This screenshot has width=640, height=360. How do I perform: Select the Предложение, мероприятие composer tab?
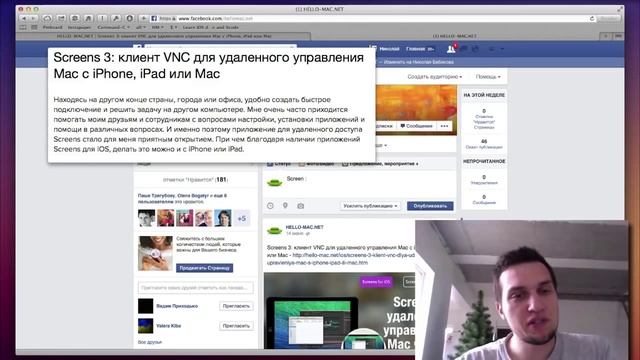click(x=380, y=164)
